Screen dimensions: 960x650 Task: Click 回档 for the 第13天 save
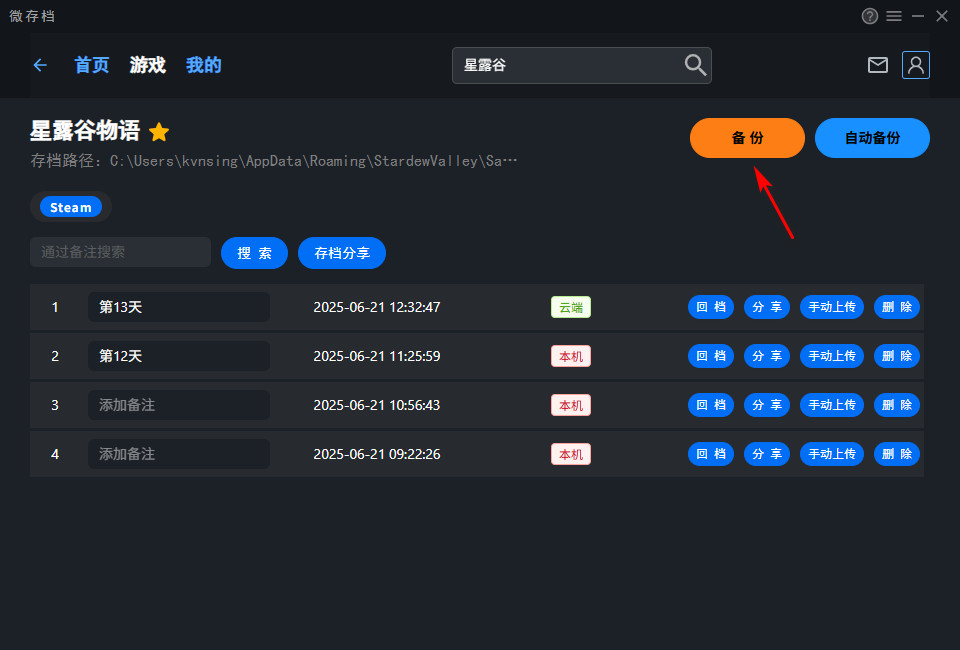click(x=711, y=307)
